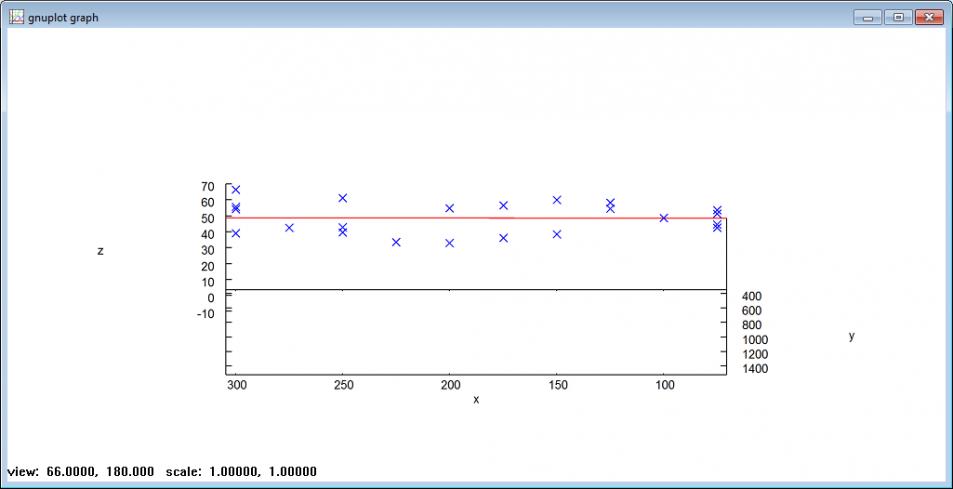Screen dimensions: 953x489
Task: Click the 1400 tick label on the y axis
Action: tap(755, 369)
